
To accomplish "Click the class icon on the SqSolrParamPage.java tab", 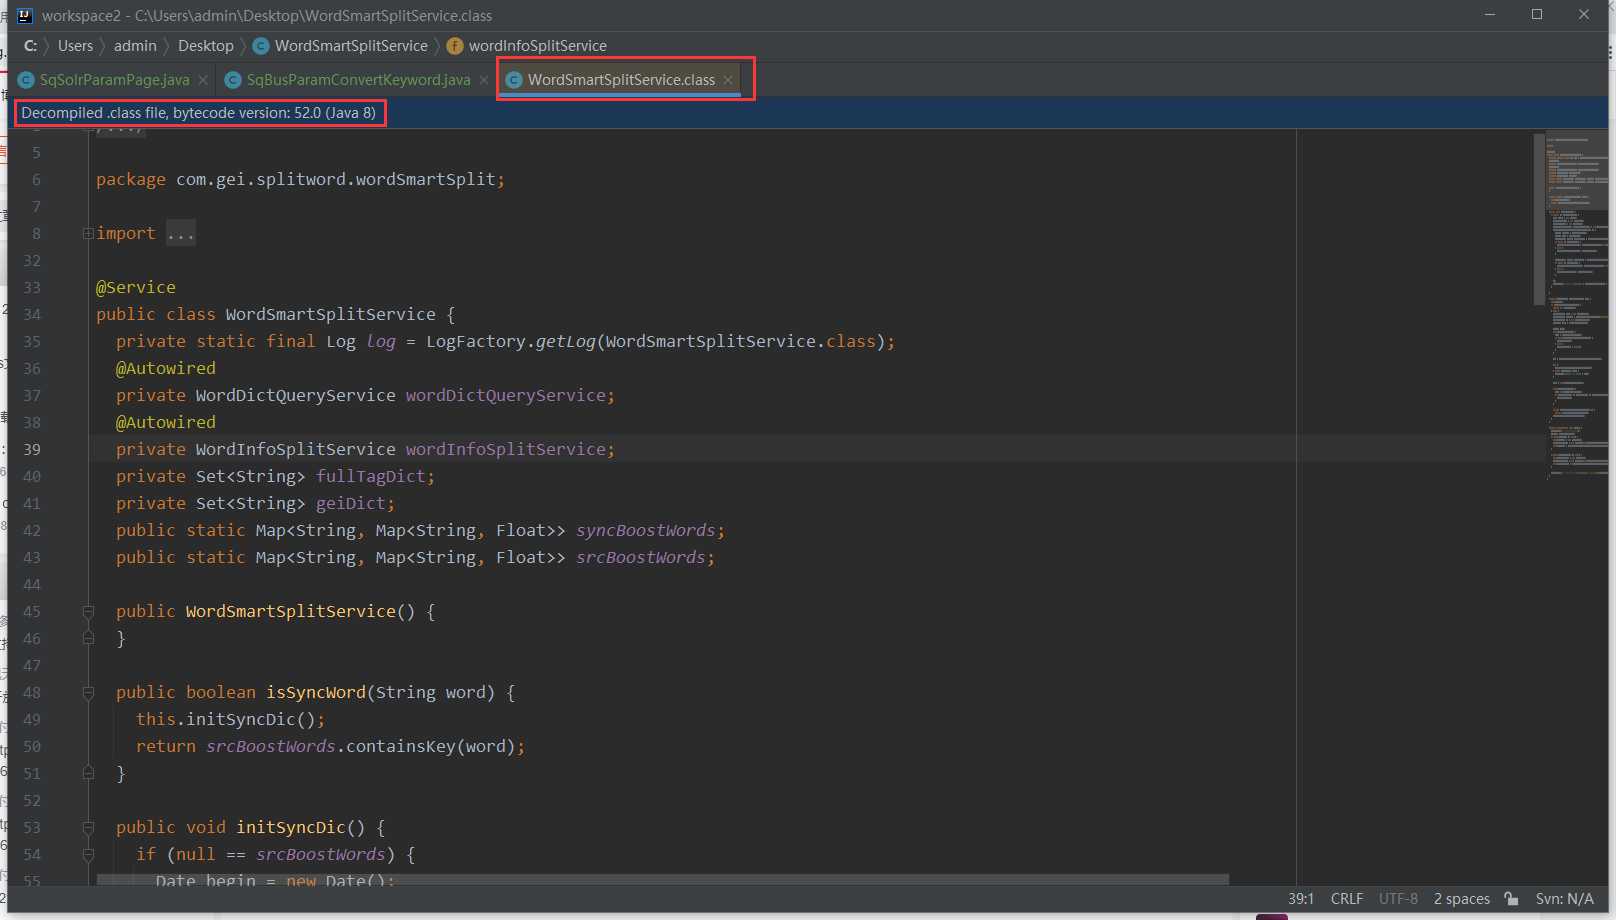I will 26,80.
